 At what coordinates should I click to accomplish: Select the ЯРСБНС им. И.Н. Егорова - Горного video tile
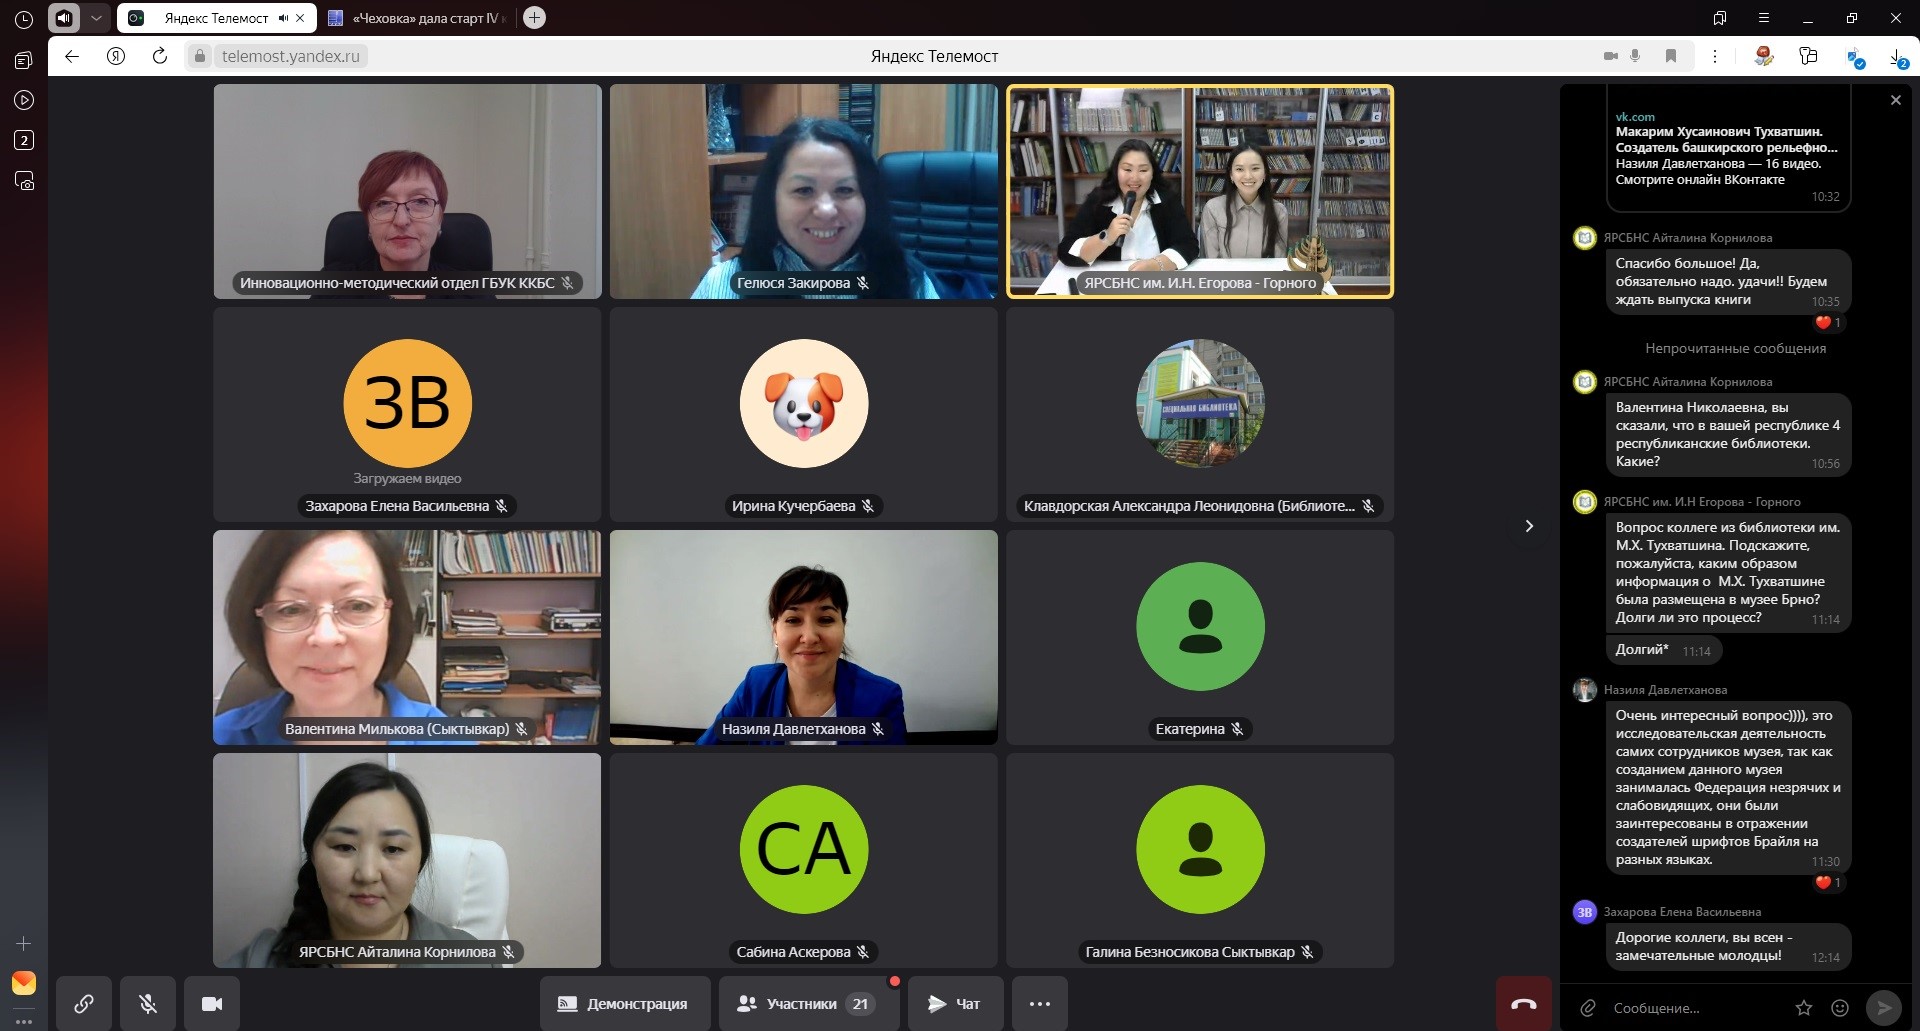1200,191
